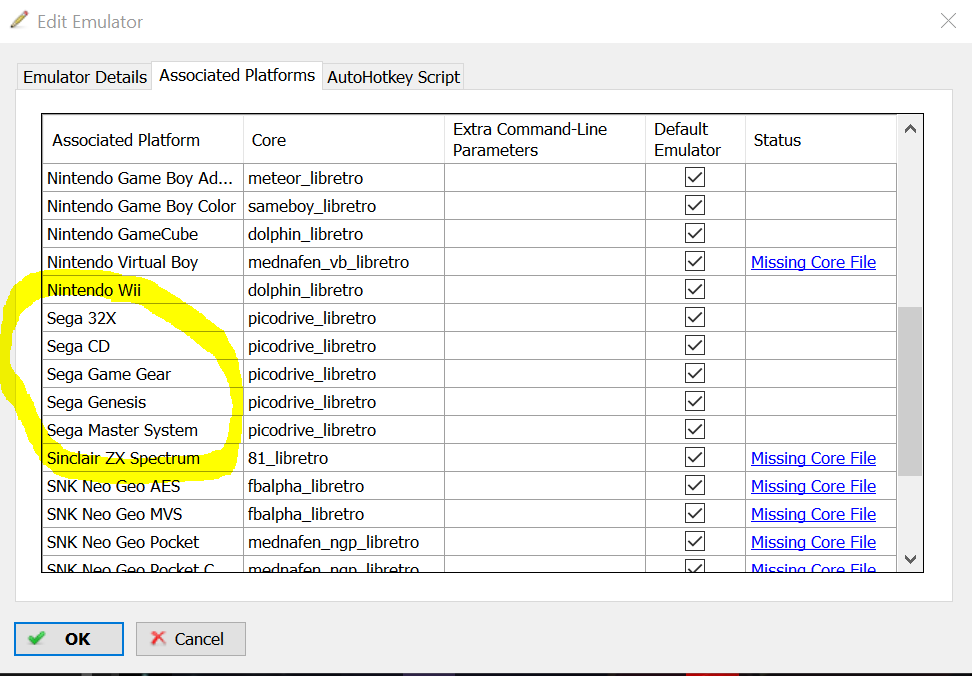Toggle default emulator for SNK Neo Geo AES
Image resolution: width=972 pixels, height=676 pixels.
point(695,485)
